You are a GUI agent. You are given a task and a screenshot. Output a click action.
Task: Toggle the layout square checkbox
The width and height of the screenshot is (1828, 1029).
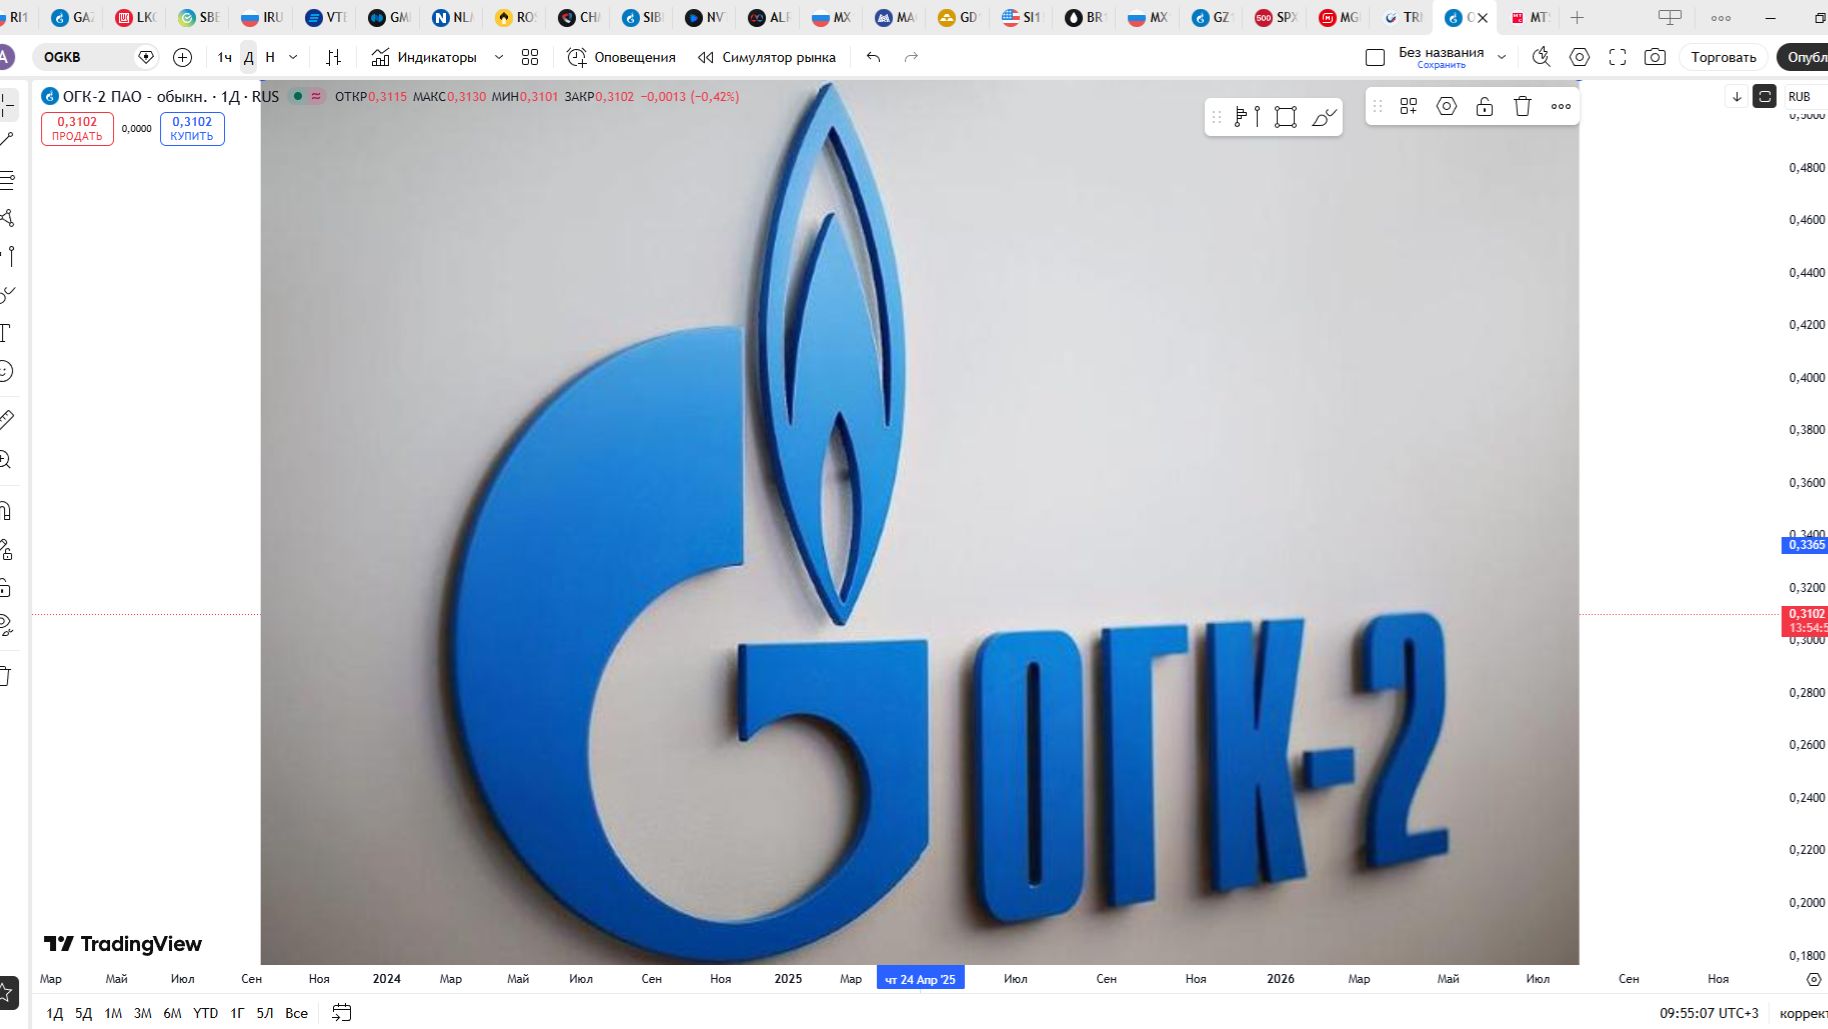1375,58
